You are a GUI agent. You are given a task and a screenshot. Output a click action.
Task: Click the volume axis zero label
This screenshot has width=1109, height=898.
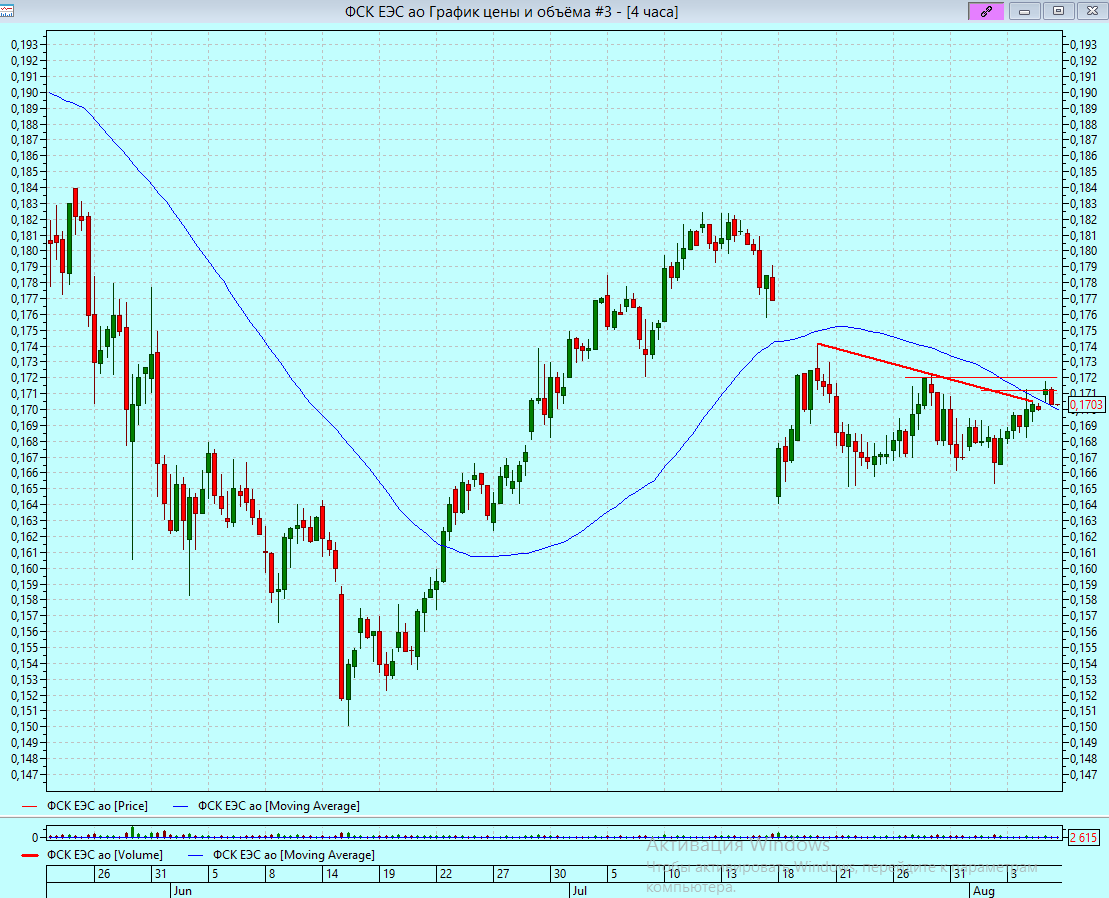(x=36, y=837)
